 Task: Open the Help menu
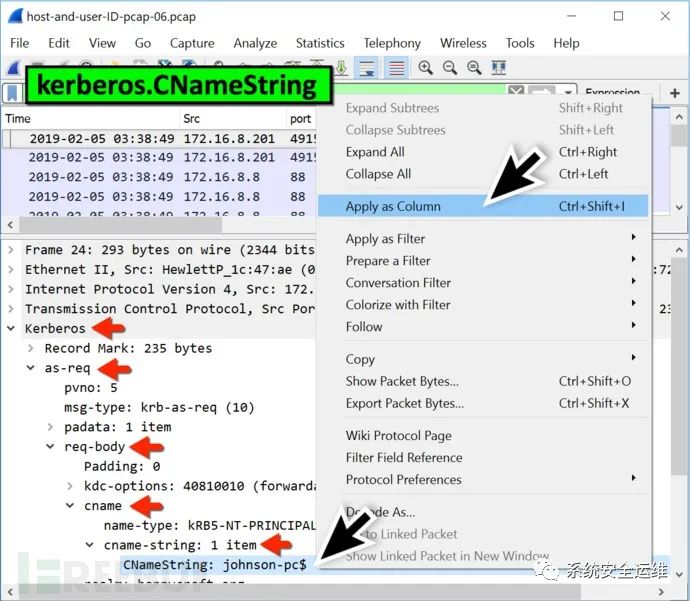tap(566, 43)
